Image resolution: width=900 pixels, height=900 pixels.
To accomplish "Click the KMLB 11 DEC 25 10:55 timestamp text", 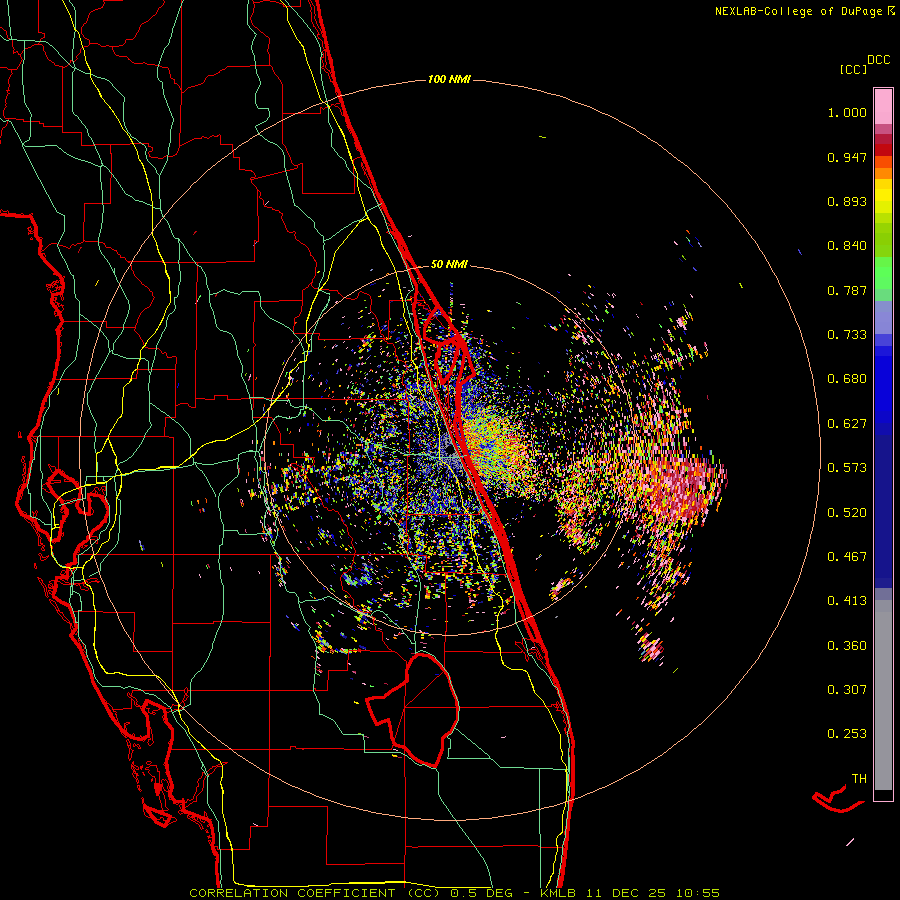I will click(630, 893).
